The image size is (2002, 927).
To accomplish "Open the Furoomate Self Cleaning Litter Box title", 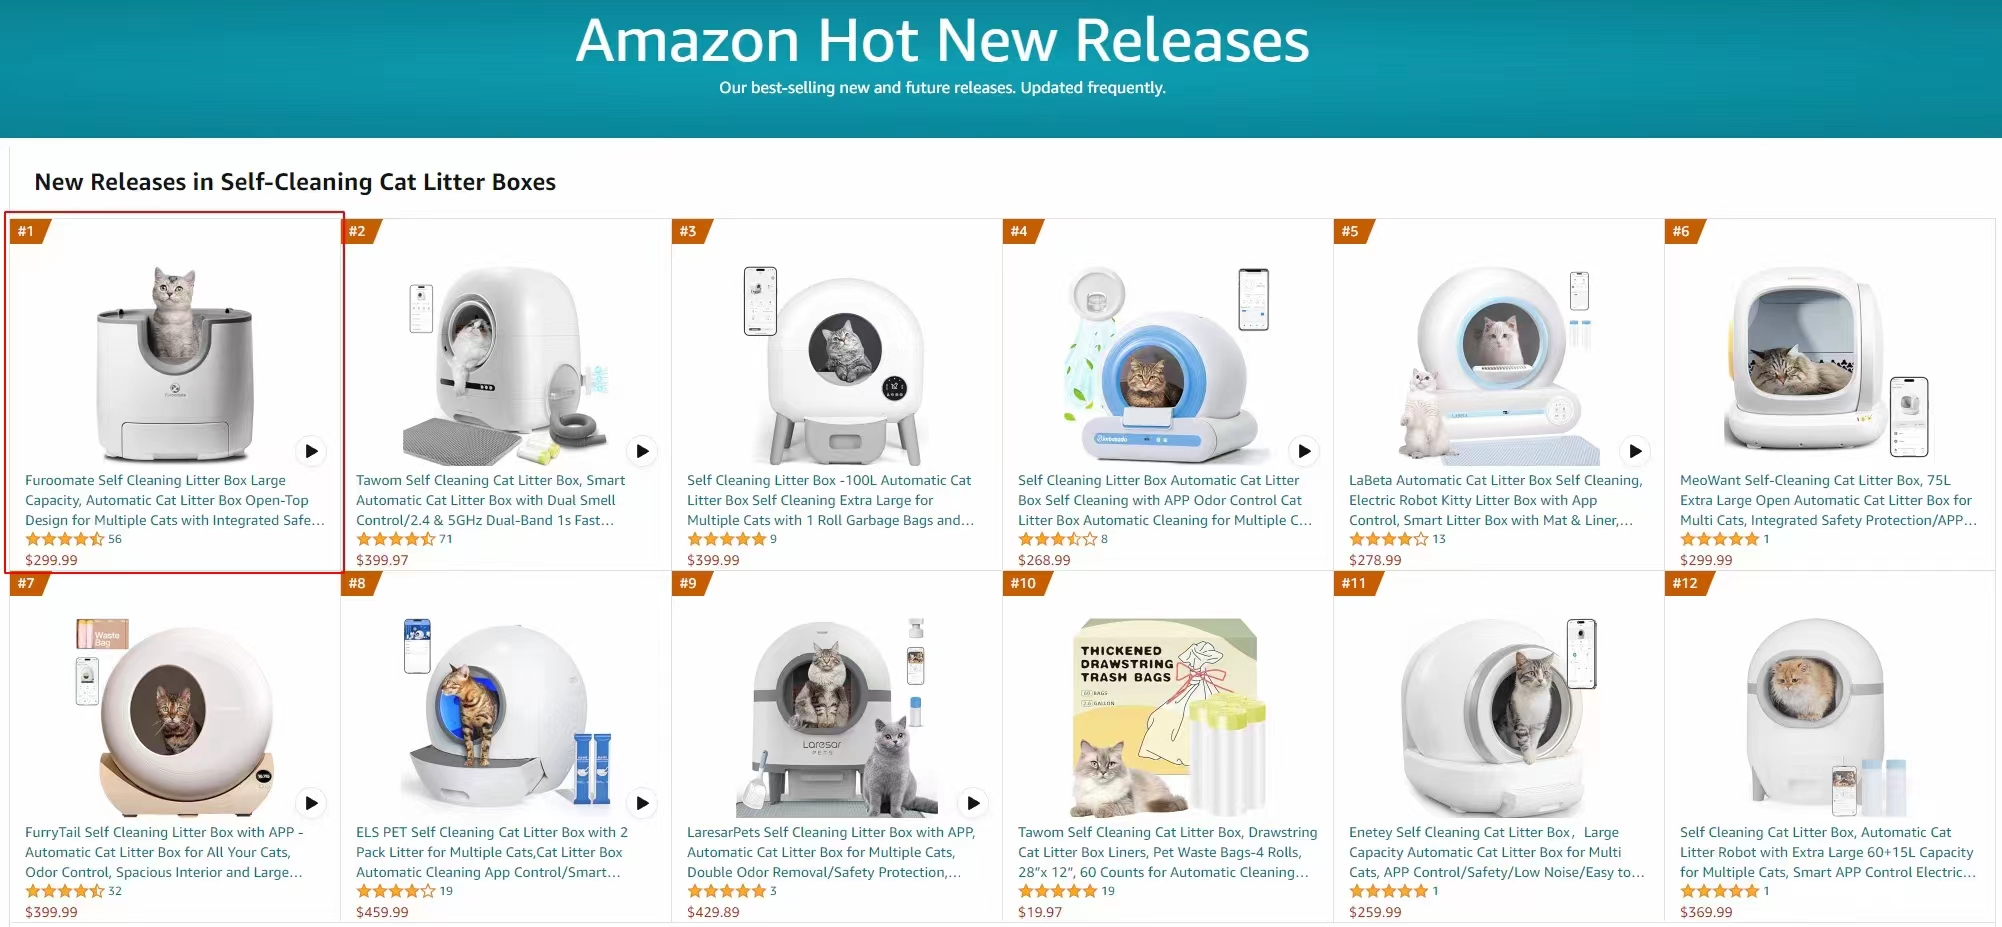I will pos(175,500).
